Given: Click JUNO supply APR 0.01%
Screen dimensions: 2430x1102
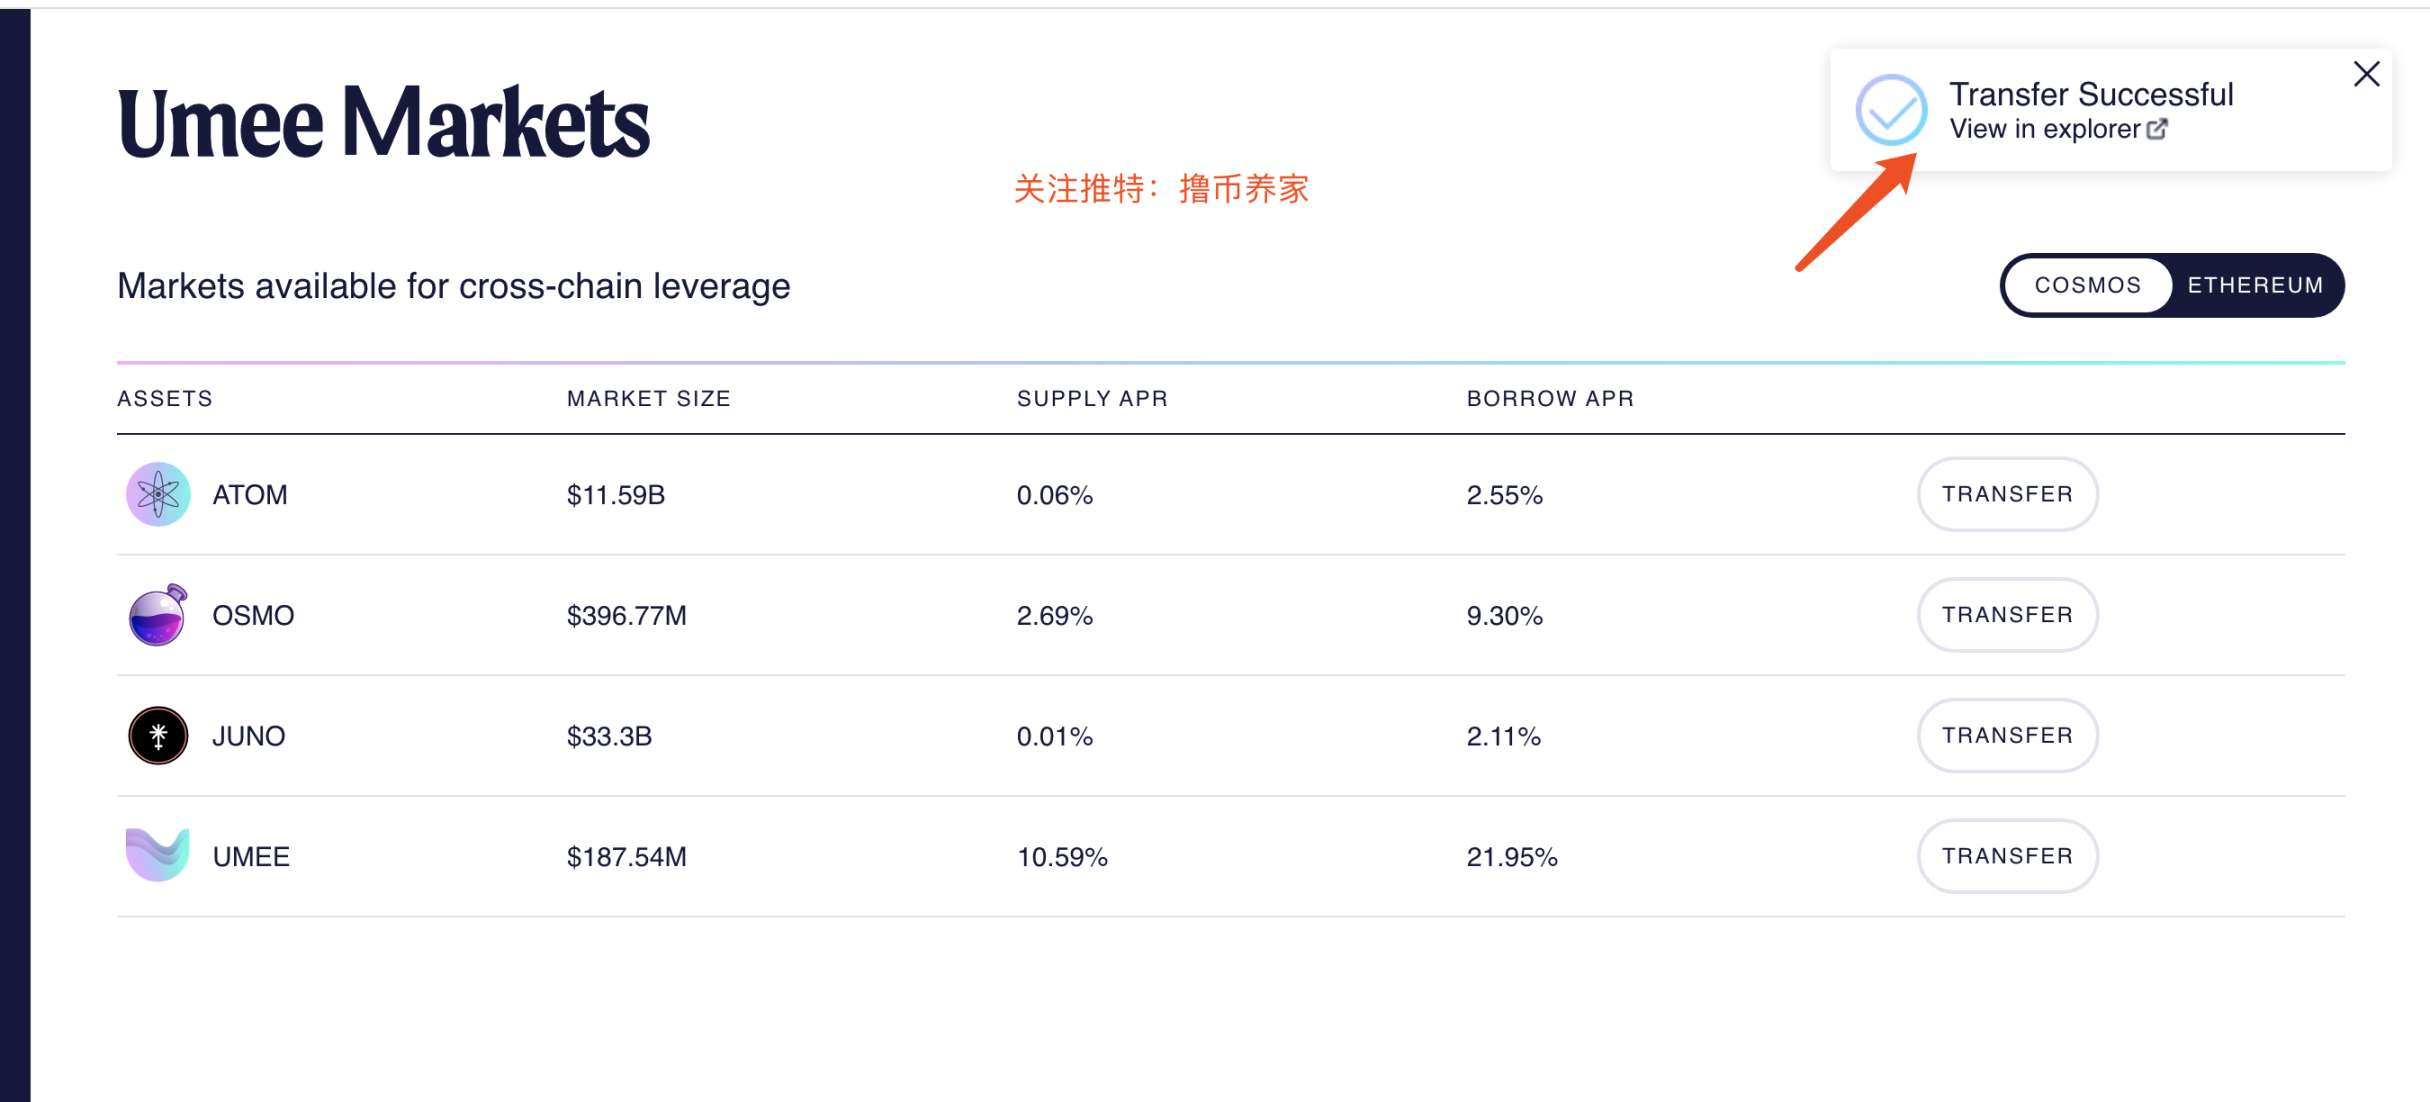Looking at the screenshot, I should coord(1055,737).
